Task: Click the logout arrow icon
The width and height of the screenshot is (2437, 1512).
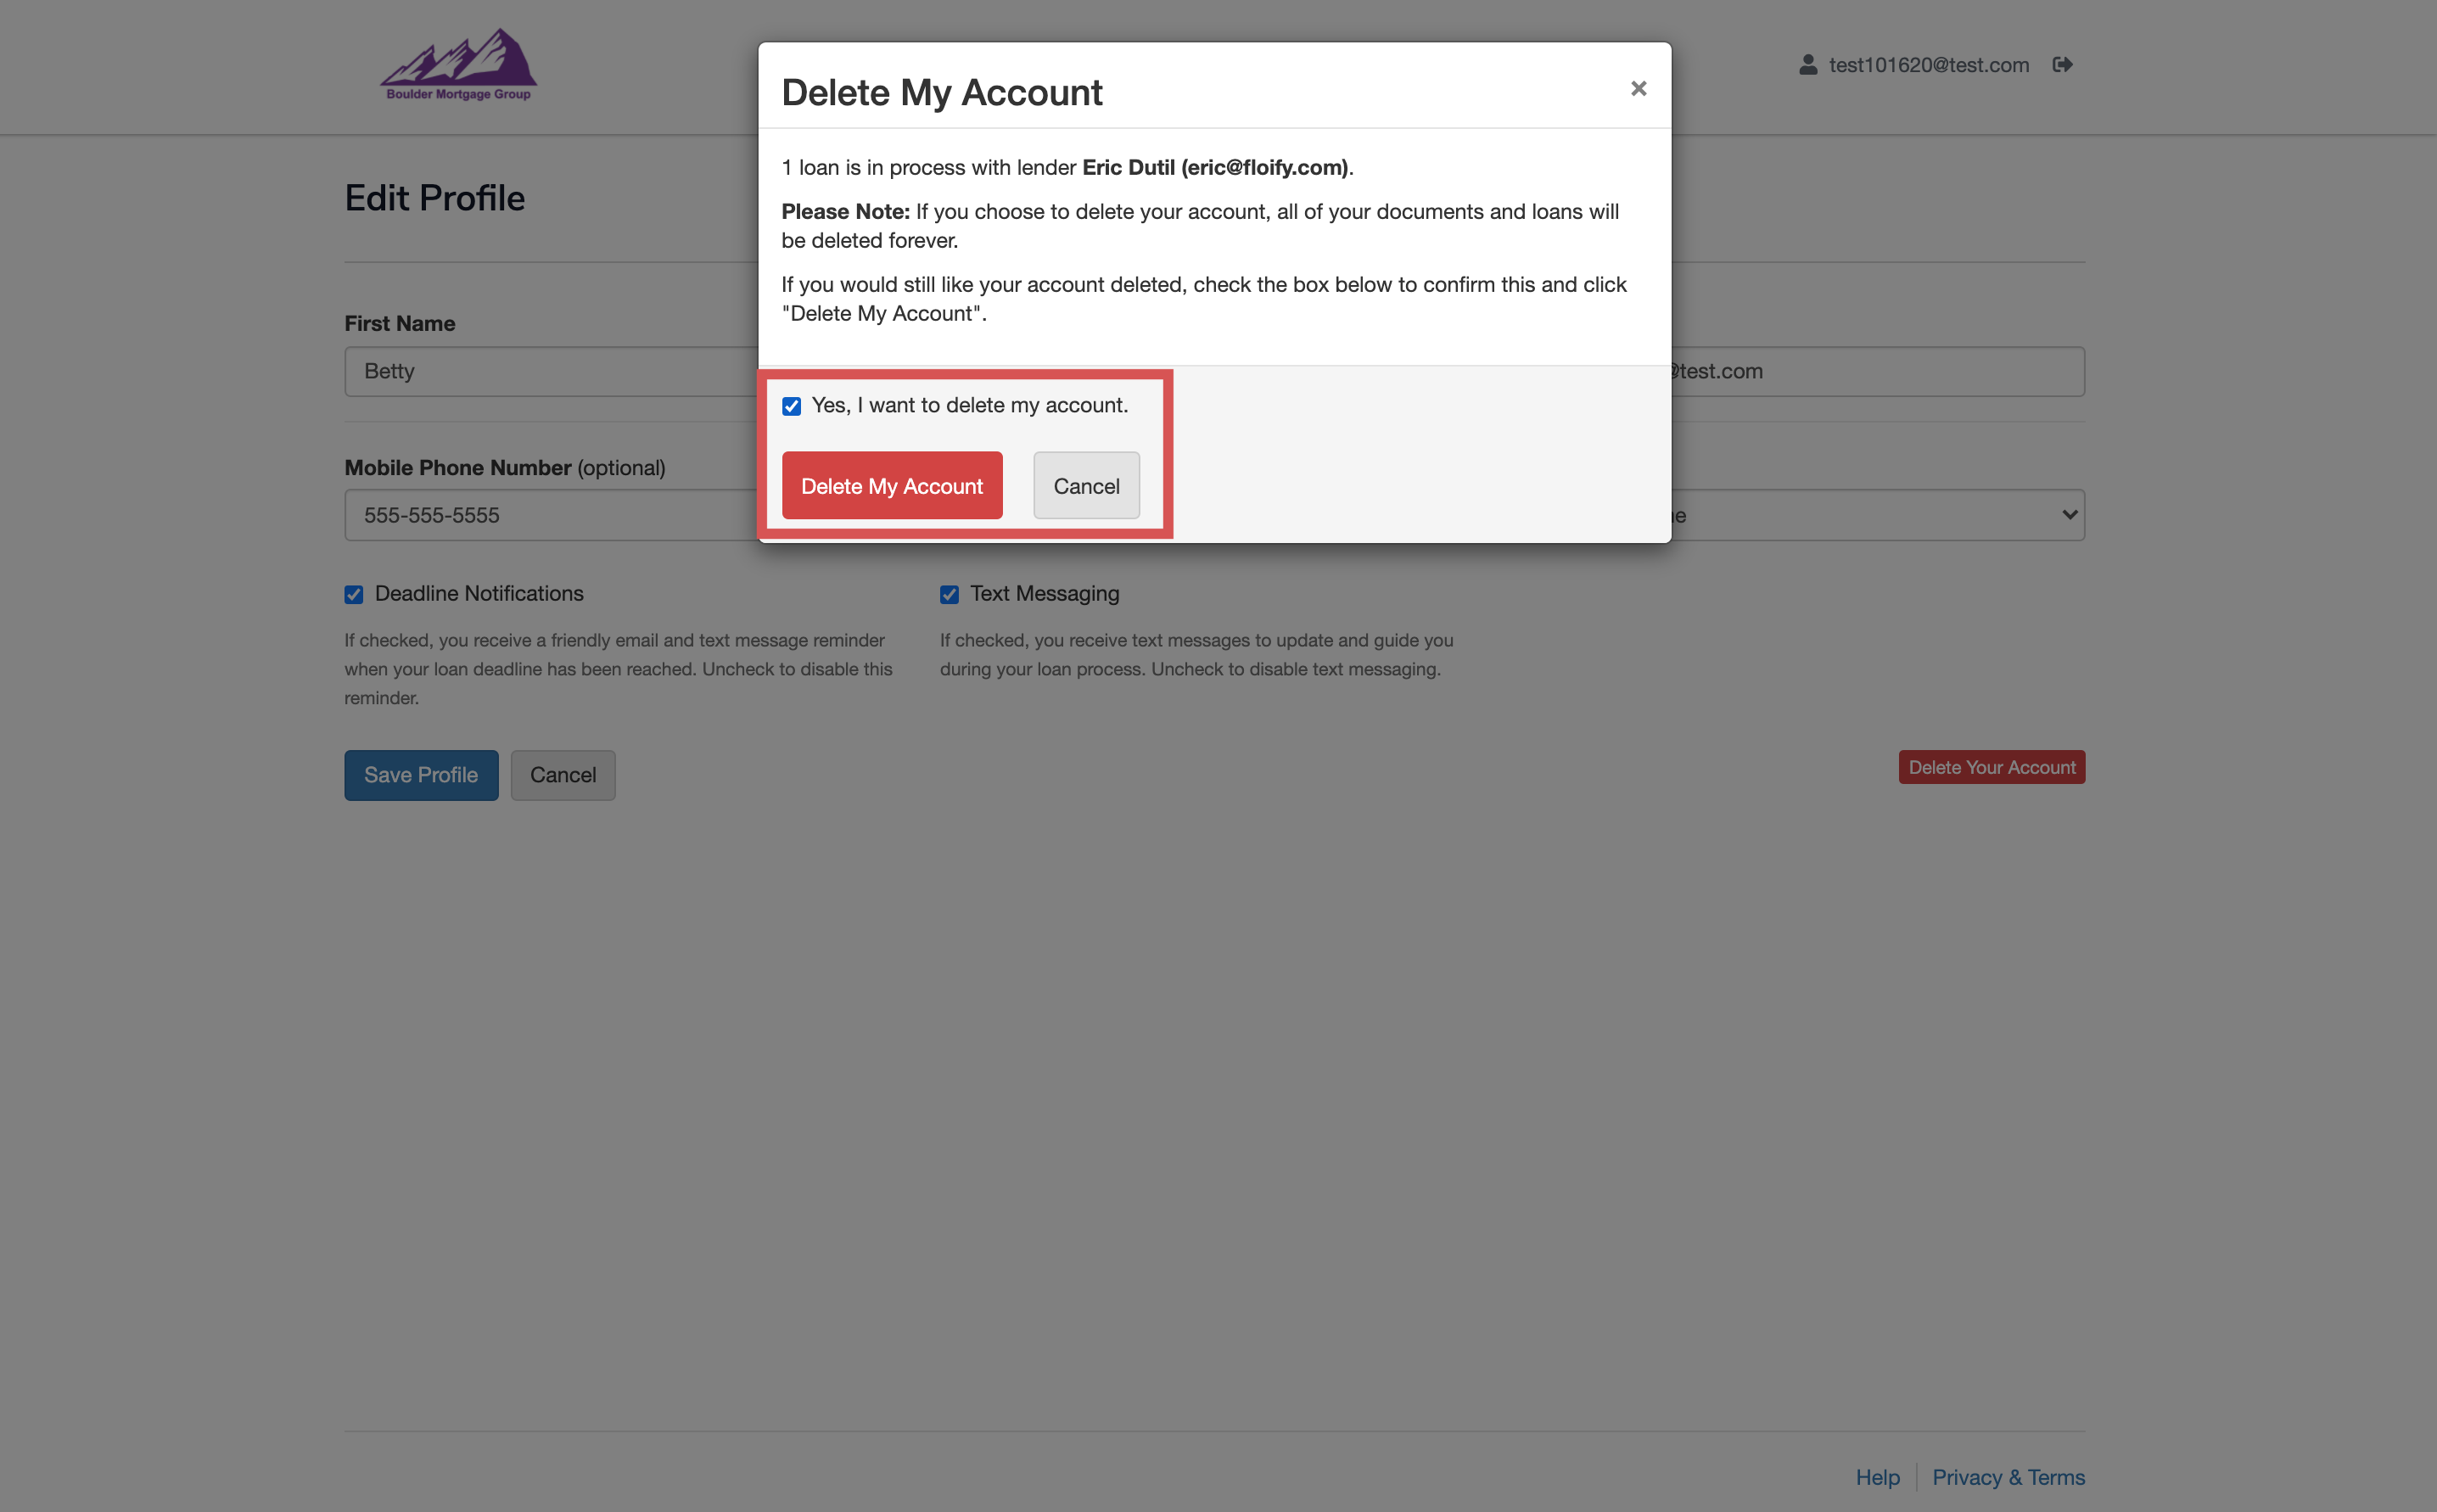Action: [2062, 65]
